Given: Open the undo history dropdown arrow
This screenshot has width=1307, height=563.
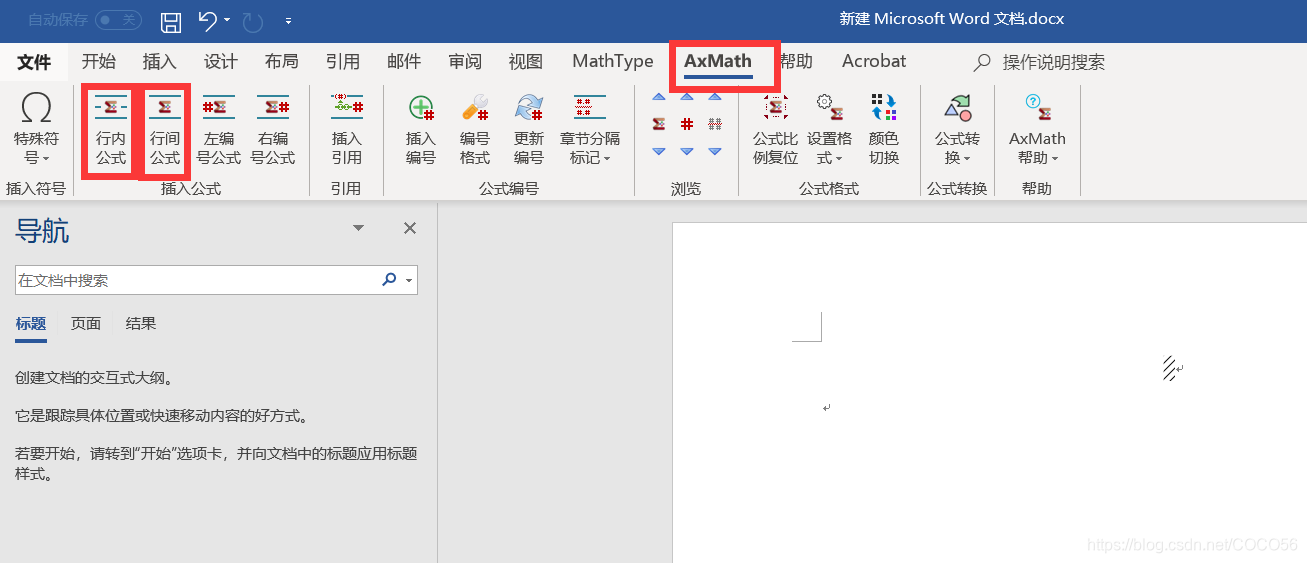Looking at the screenshot, I should (227, 20).
